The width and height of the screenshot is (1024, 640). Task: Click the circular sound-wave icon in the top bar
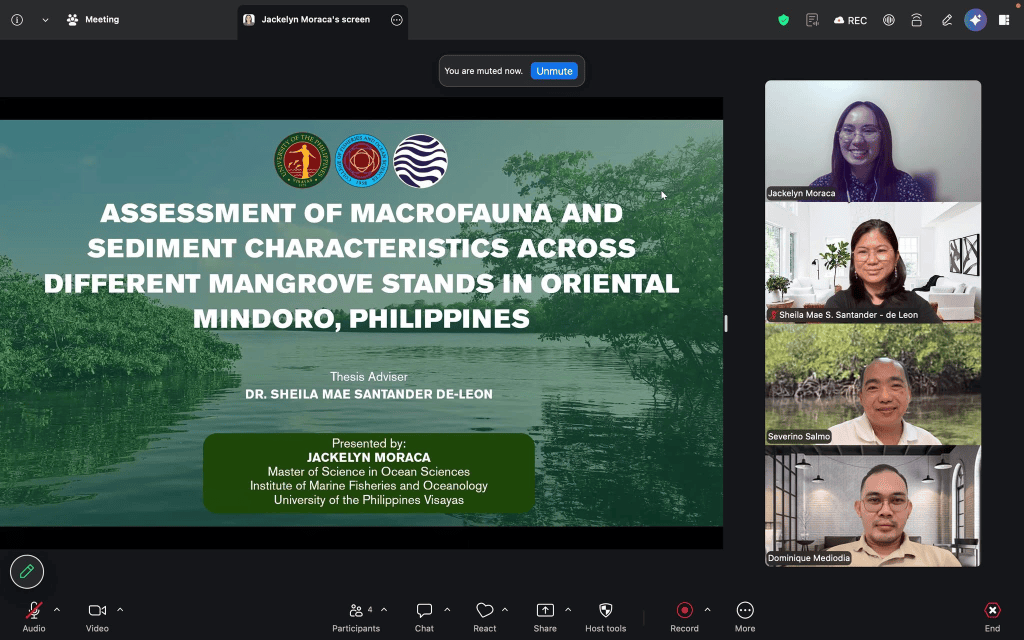[x=888, y=20]
